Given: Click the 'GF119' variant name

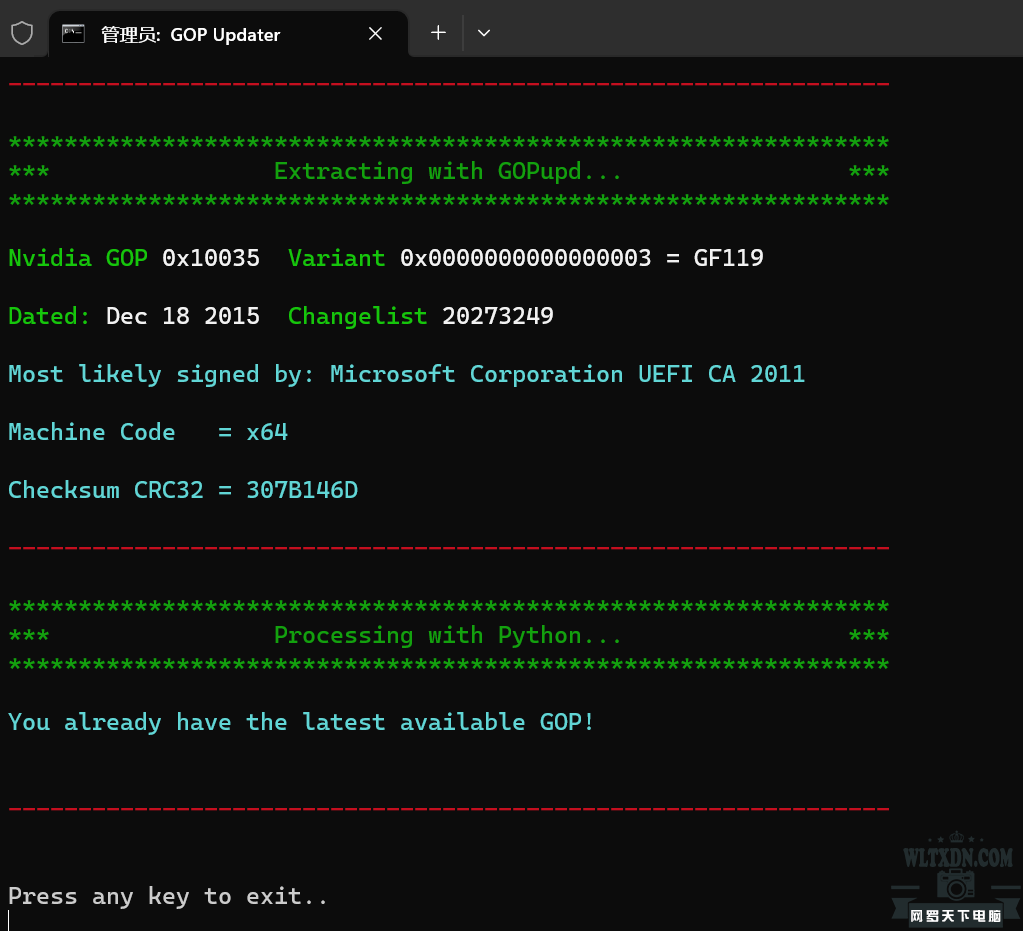Looking at the screenshot, I should click(729, 258).
